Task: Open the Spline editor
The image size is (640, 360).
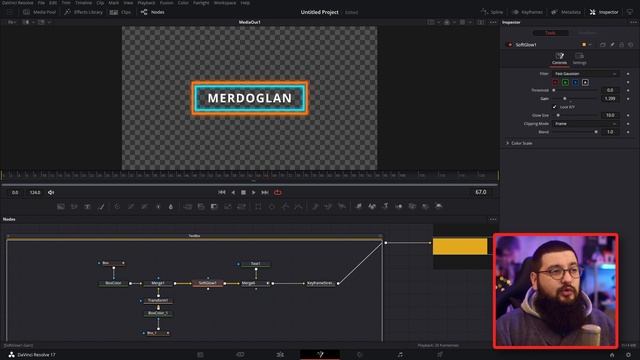Action: pos(492,12)
